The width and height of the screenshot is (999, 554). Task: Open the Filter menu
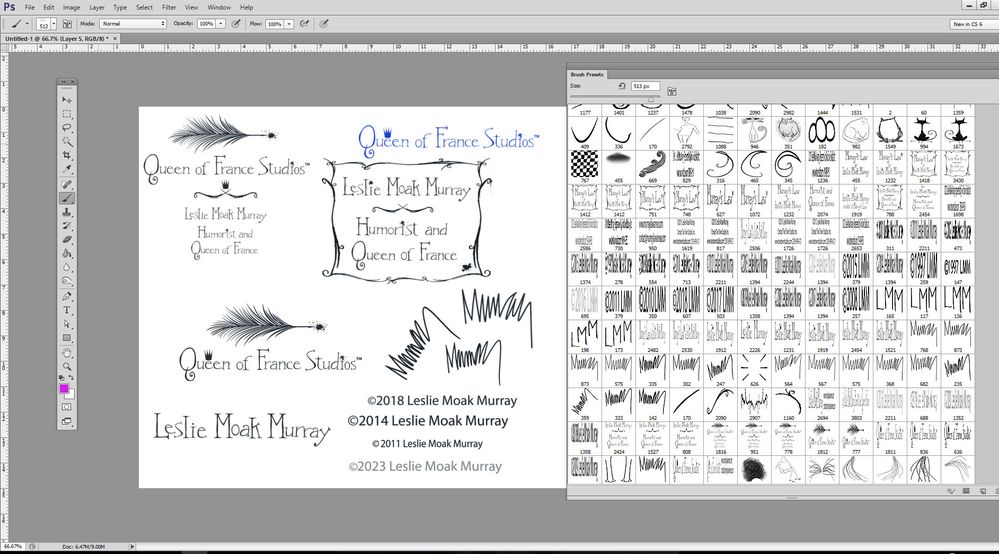(169, 7)
